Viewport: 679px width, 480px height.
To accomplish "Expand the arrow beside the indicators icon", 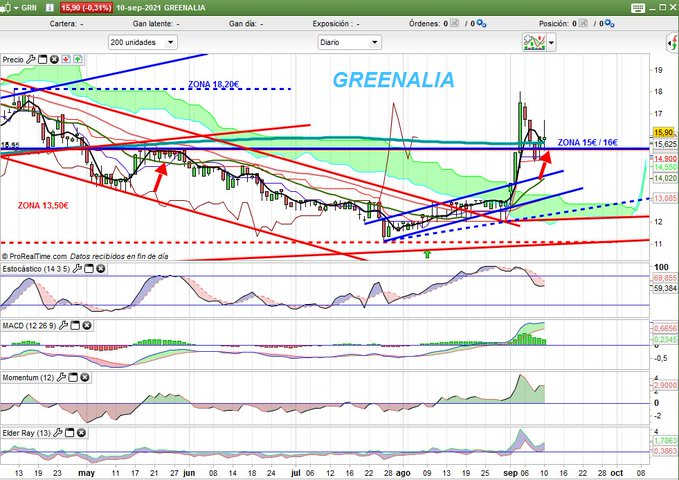I will click(551, 42).
